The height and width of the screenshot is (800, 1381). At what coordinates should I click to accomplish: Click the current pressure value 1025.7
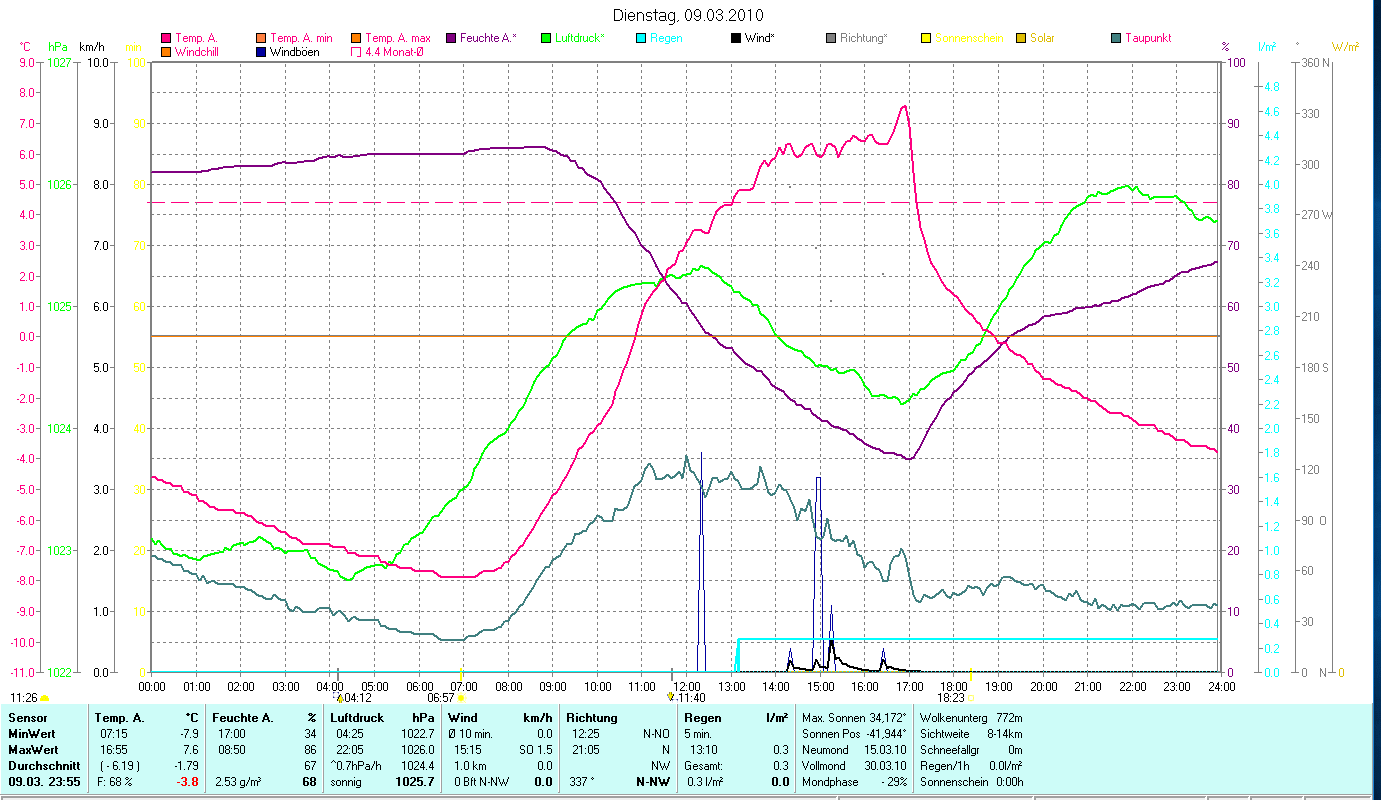tap(415, 782)
